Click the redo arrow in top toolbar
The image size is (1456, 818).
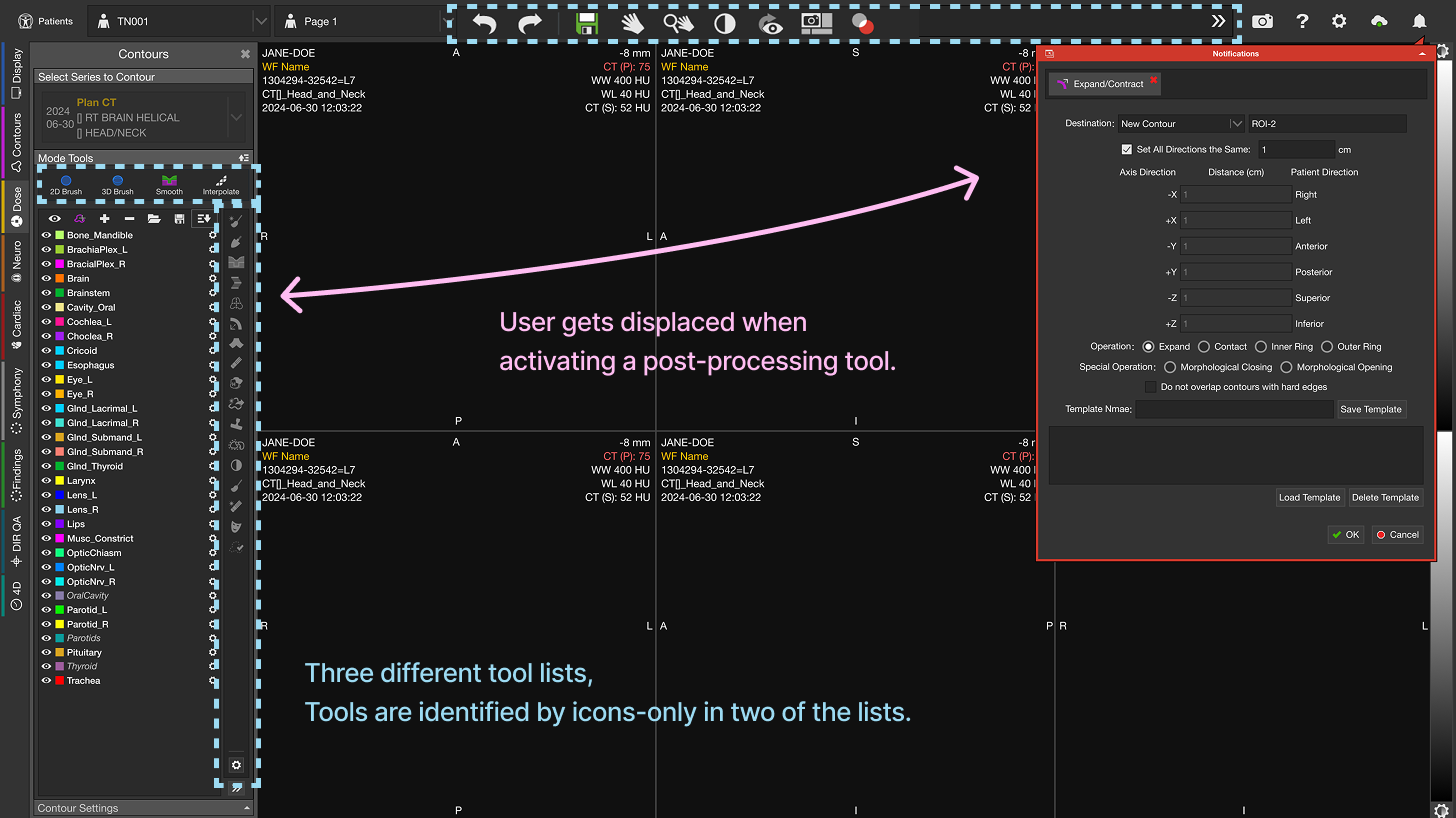[530, 24]
